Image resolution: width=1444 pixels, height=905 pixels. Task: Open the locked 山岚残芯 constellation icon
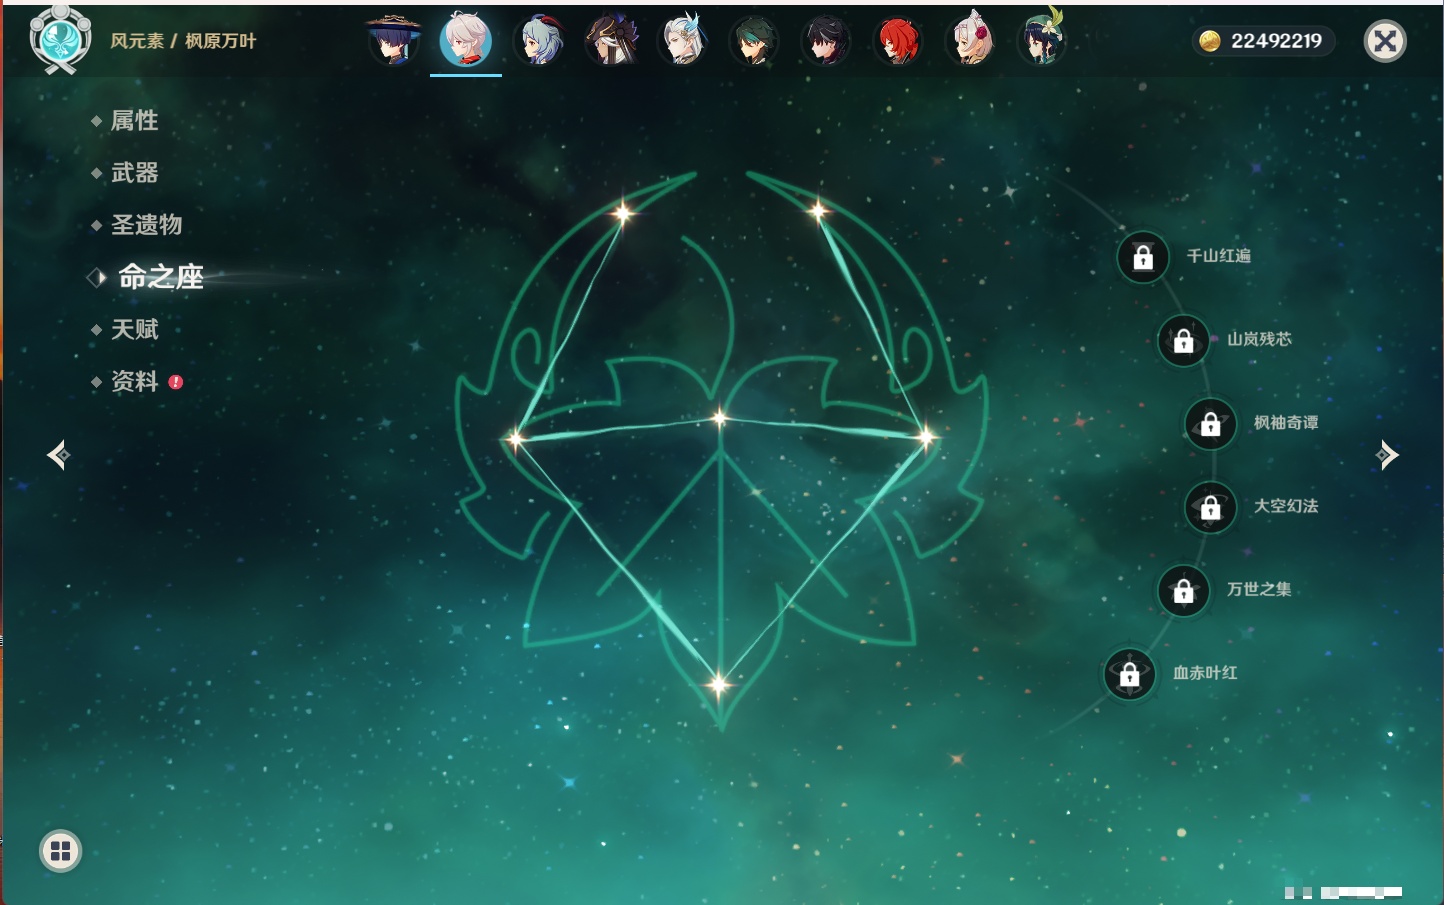click(1184, 340)
